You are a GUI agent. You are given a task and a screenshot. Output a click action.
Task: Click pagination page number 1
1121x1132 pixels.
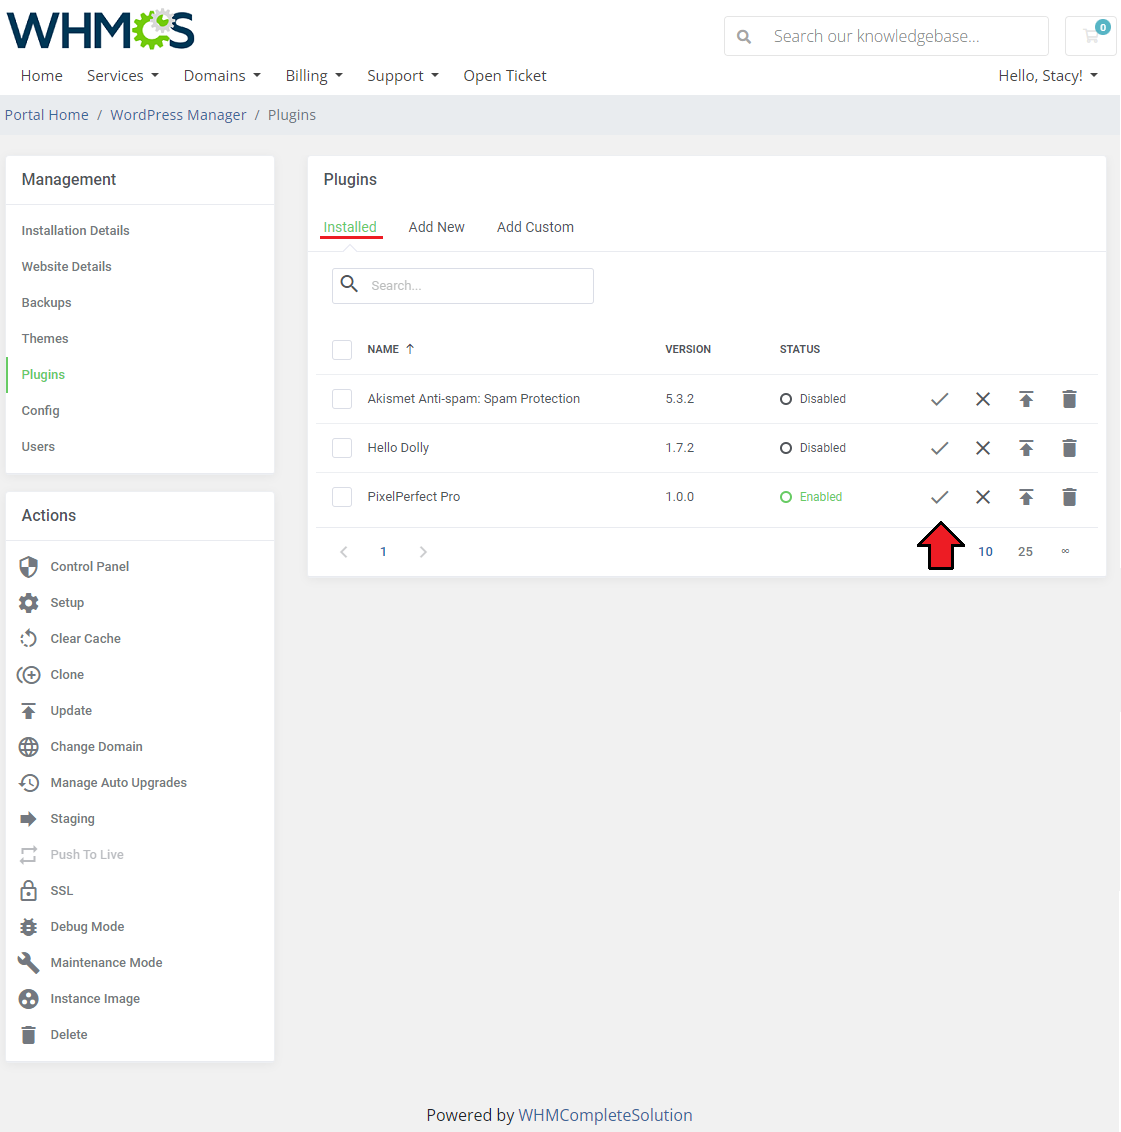pos(383,552)
